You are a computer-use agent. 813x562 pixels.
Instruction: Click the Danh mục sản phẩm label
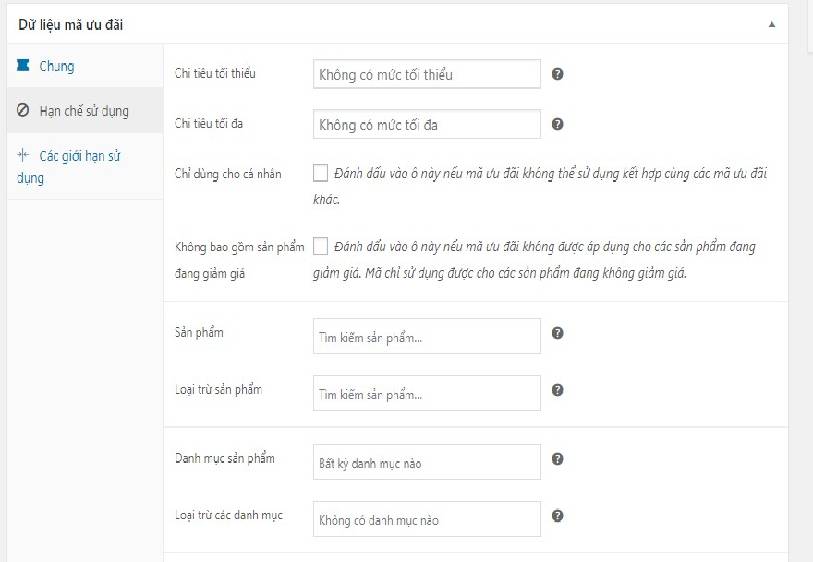pos(225,458)
